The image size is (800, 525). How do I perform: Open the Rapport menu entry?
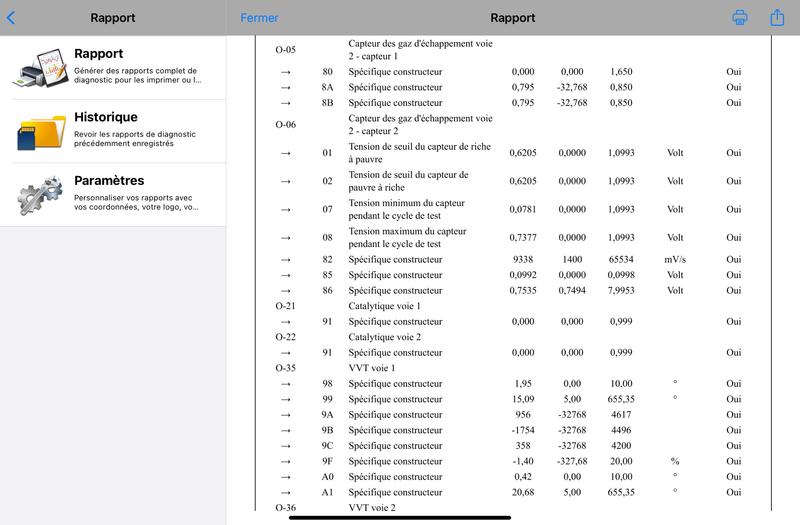click(113, 67)
